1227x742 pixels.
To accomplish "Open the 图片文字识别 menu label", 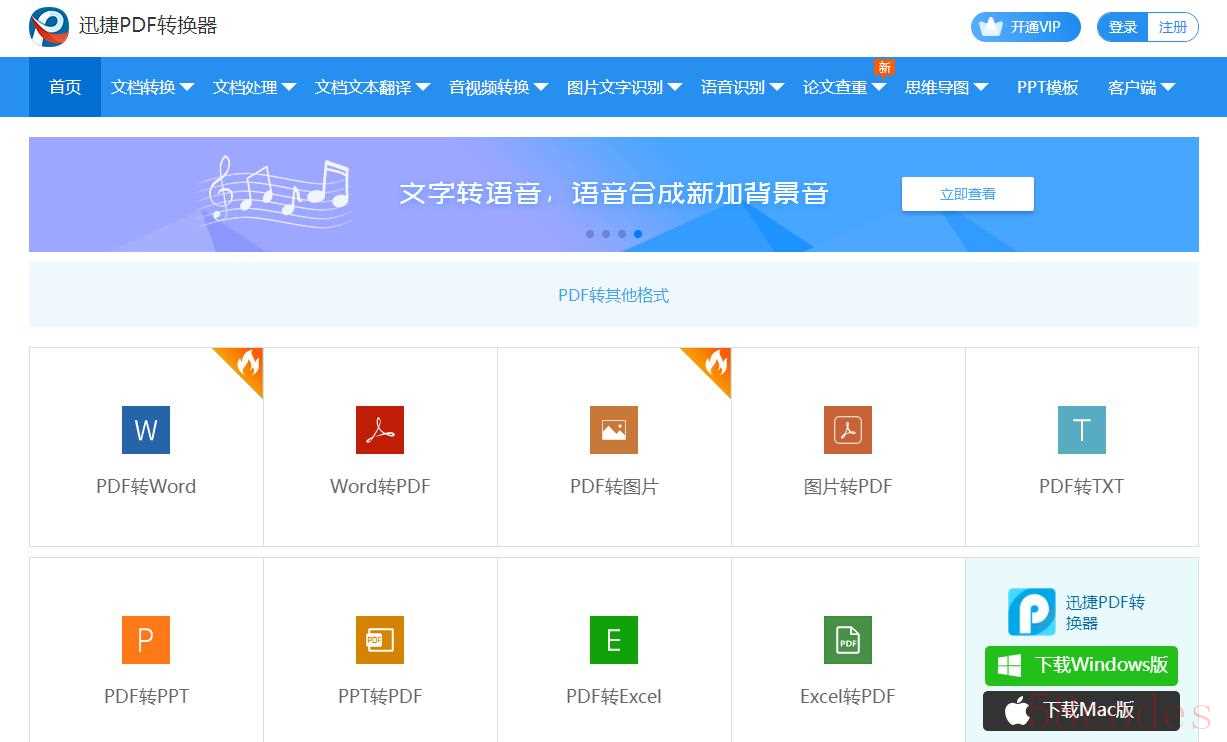I will pyautogui.click(x=615, y=87).
